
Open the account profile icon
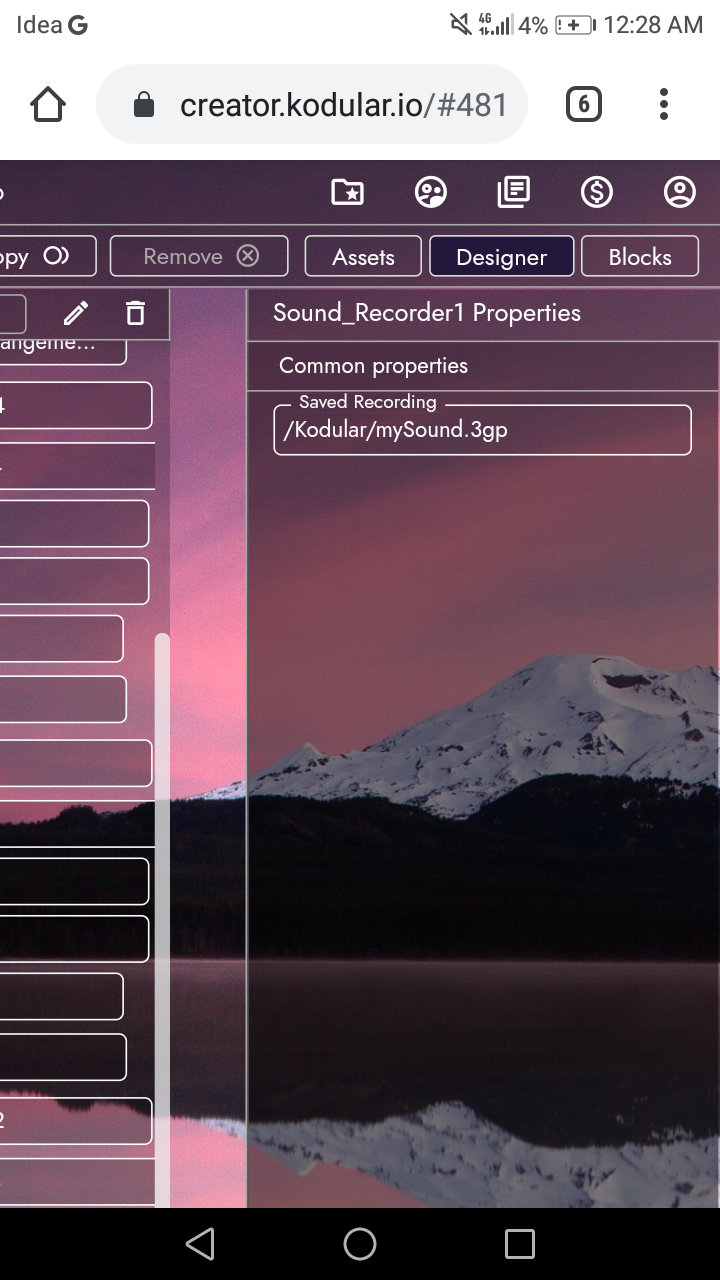[680, 192]
